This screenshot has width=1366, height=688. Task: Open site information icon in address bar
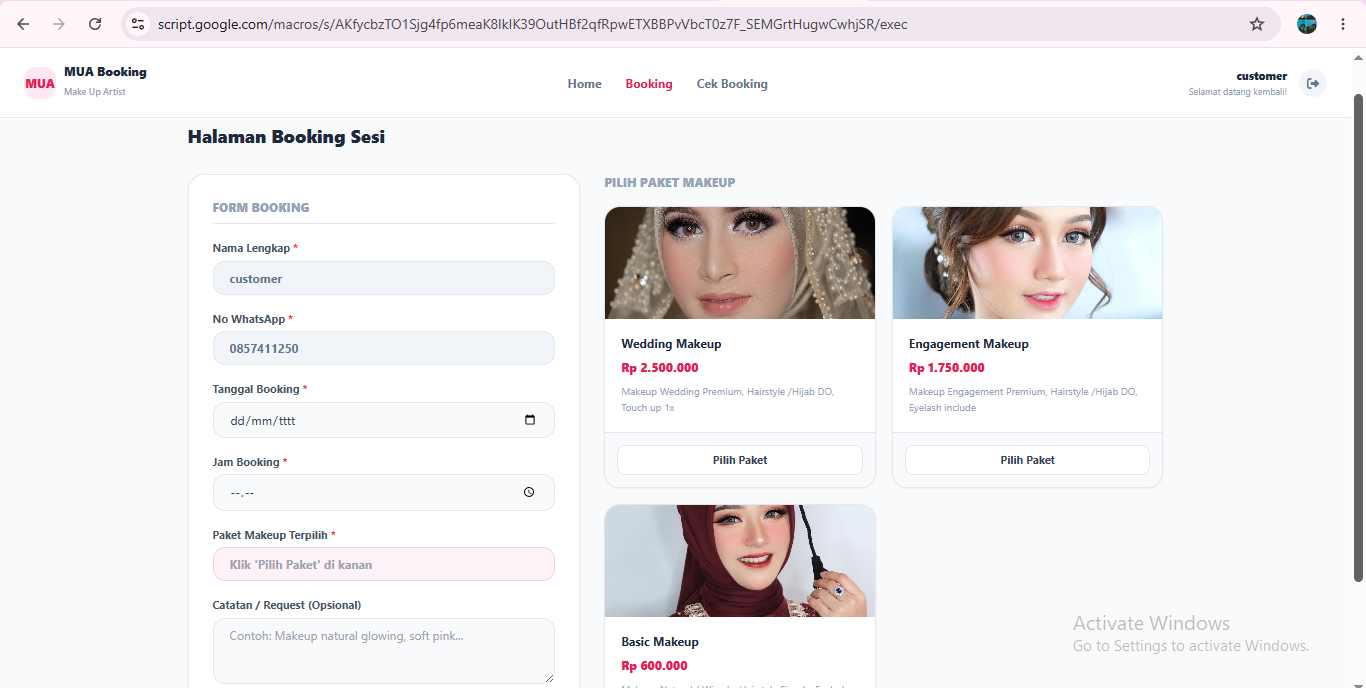point(138,24)
